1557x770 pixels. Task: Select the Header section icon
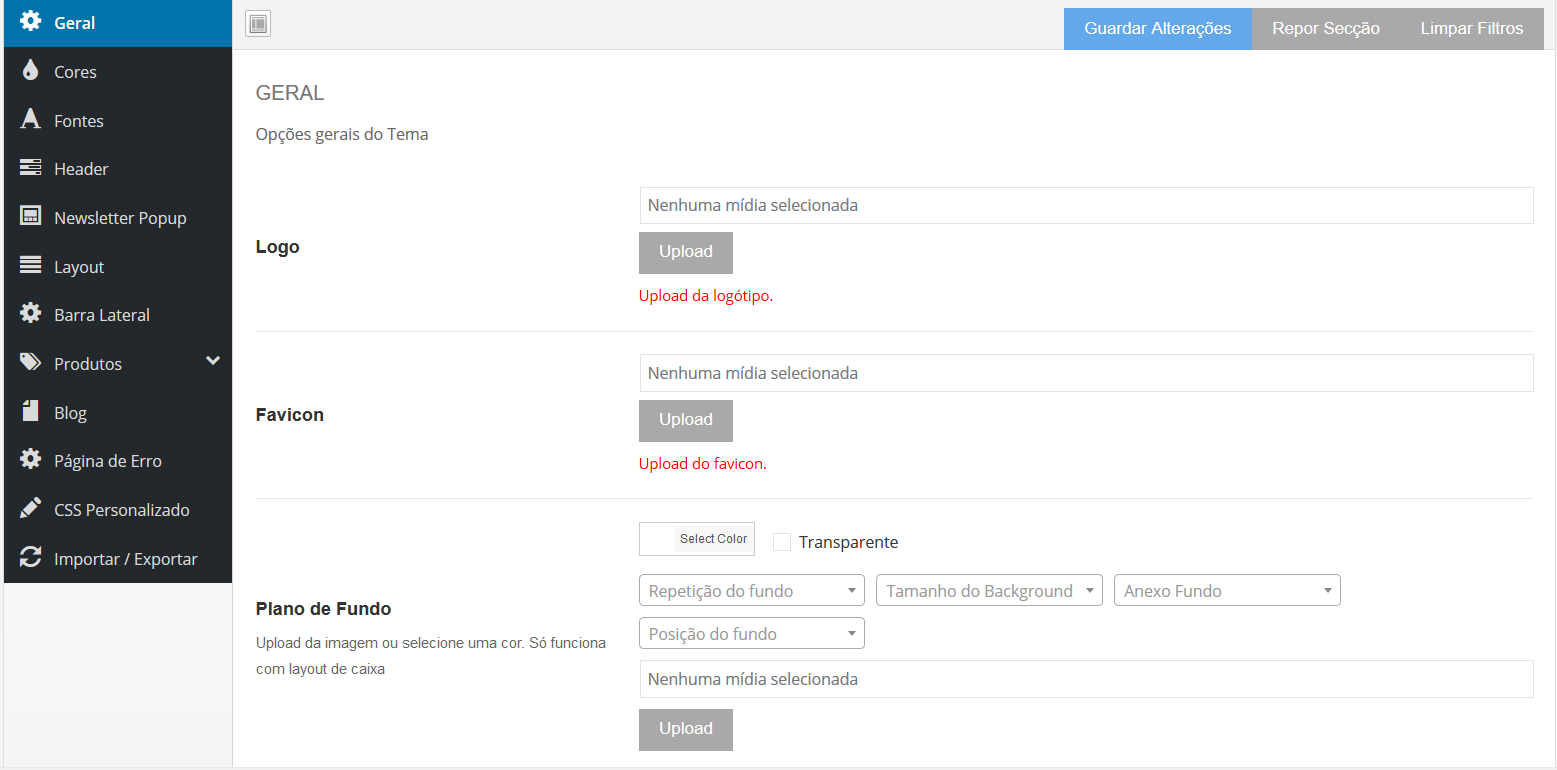pyautogui.click(x=30, y=168)
